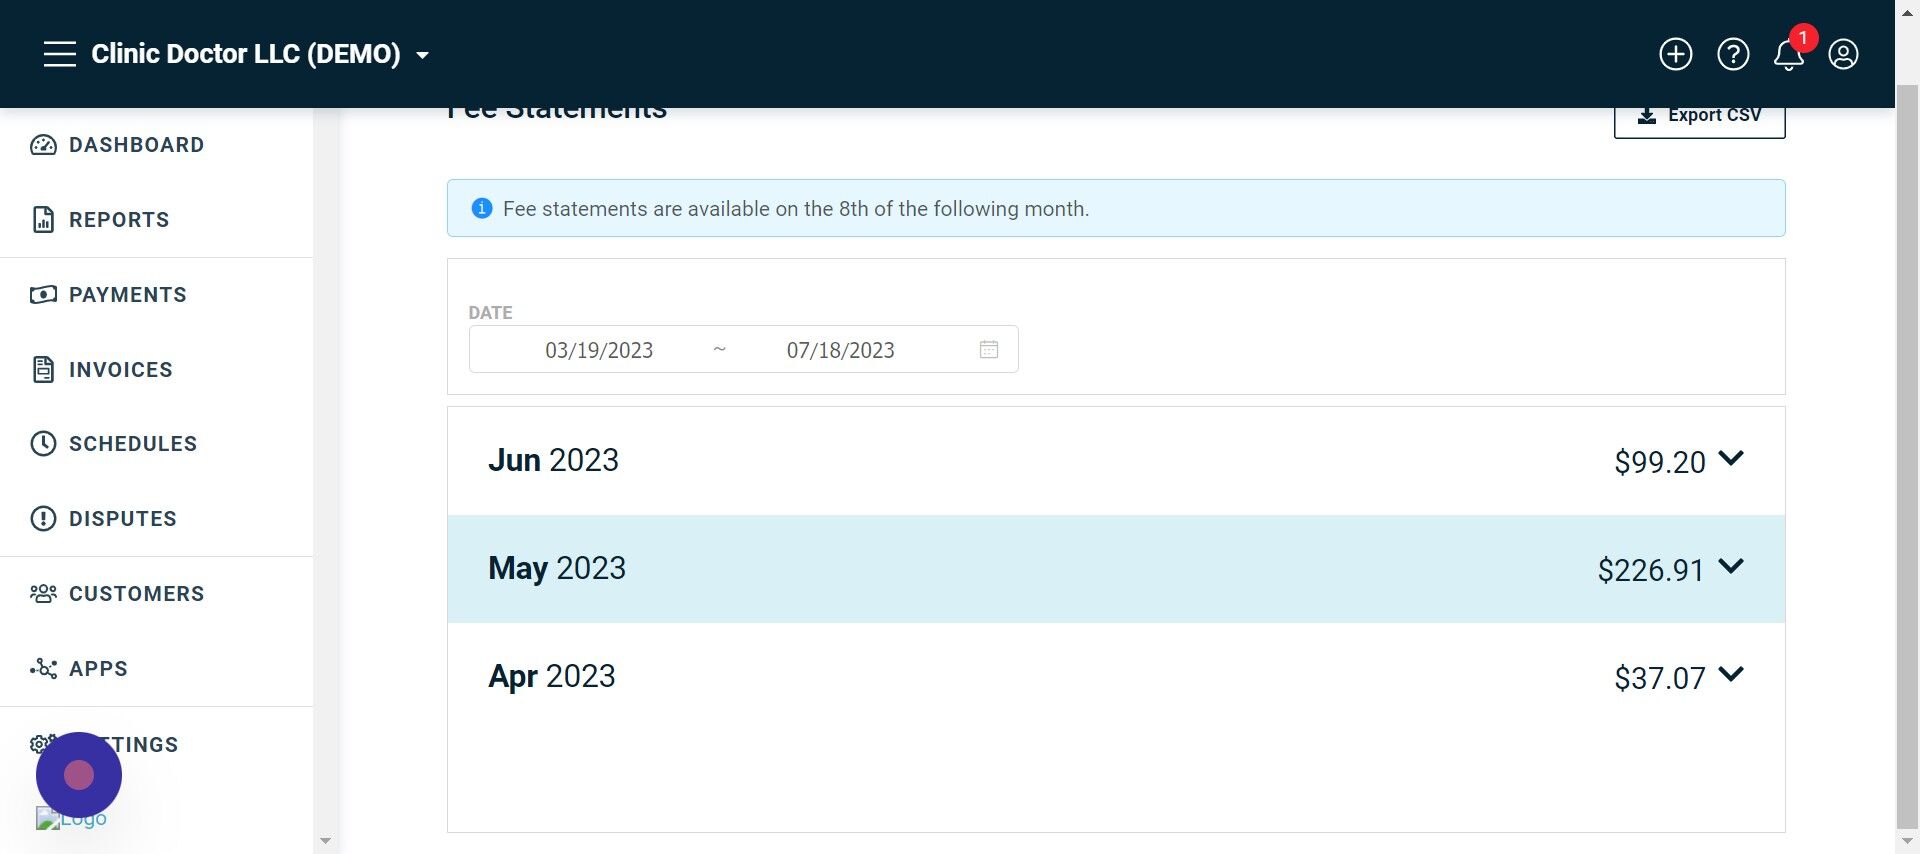Open the date range calendar icon
The width and height of the screenshot is (1920, 854).
pos(989,349)
